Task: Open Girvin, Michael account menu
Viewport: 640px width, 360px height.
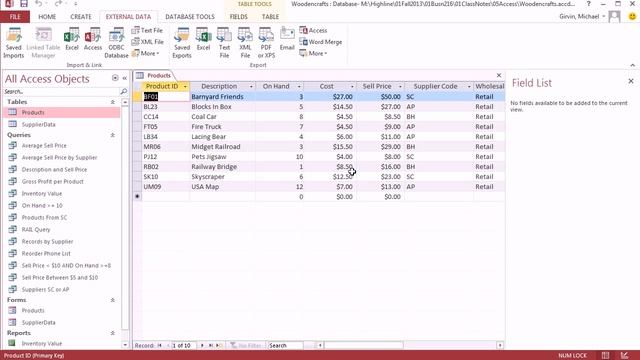Action: click(x=582, y=16)
